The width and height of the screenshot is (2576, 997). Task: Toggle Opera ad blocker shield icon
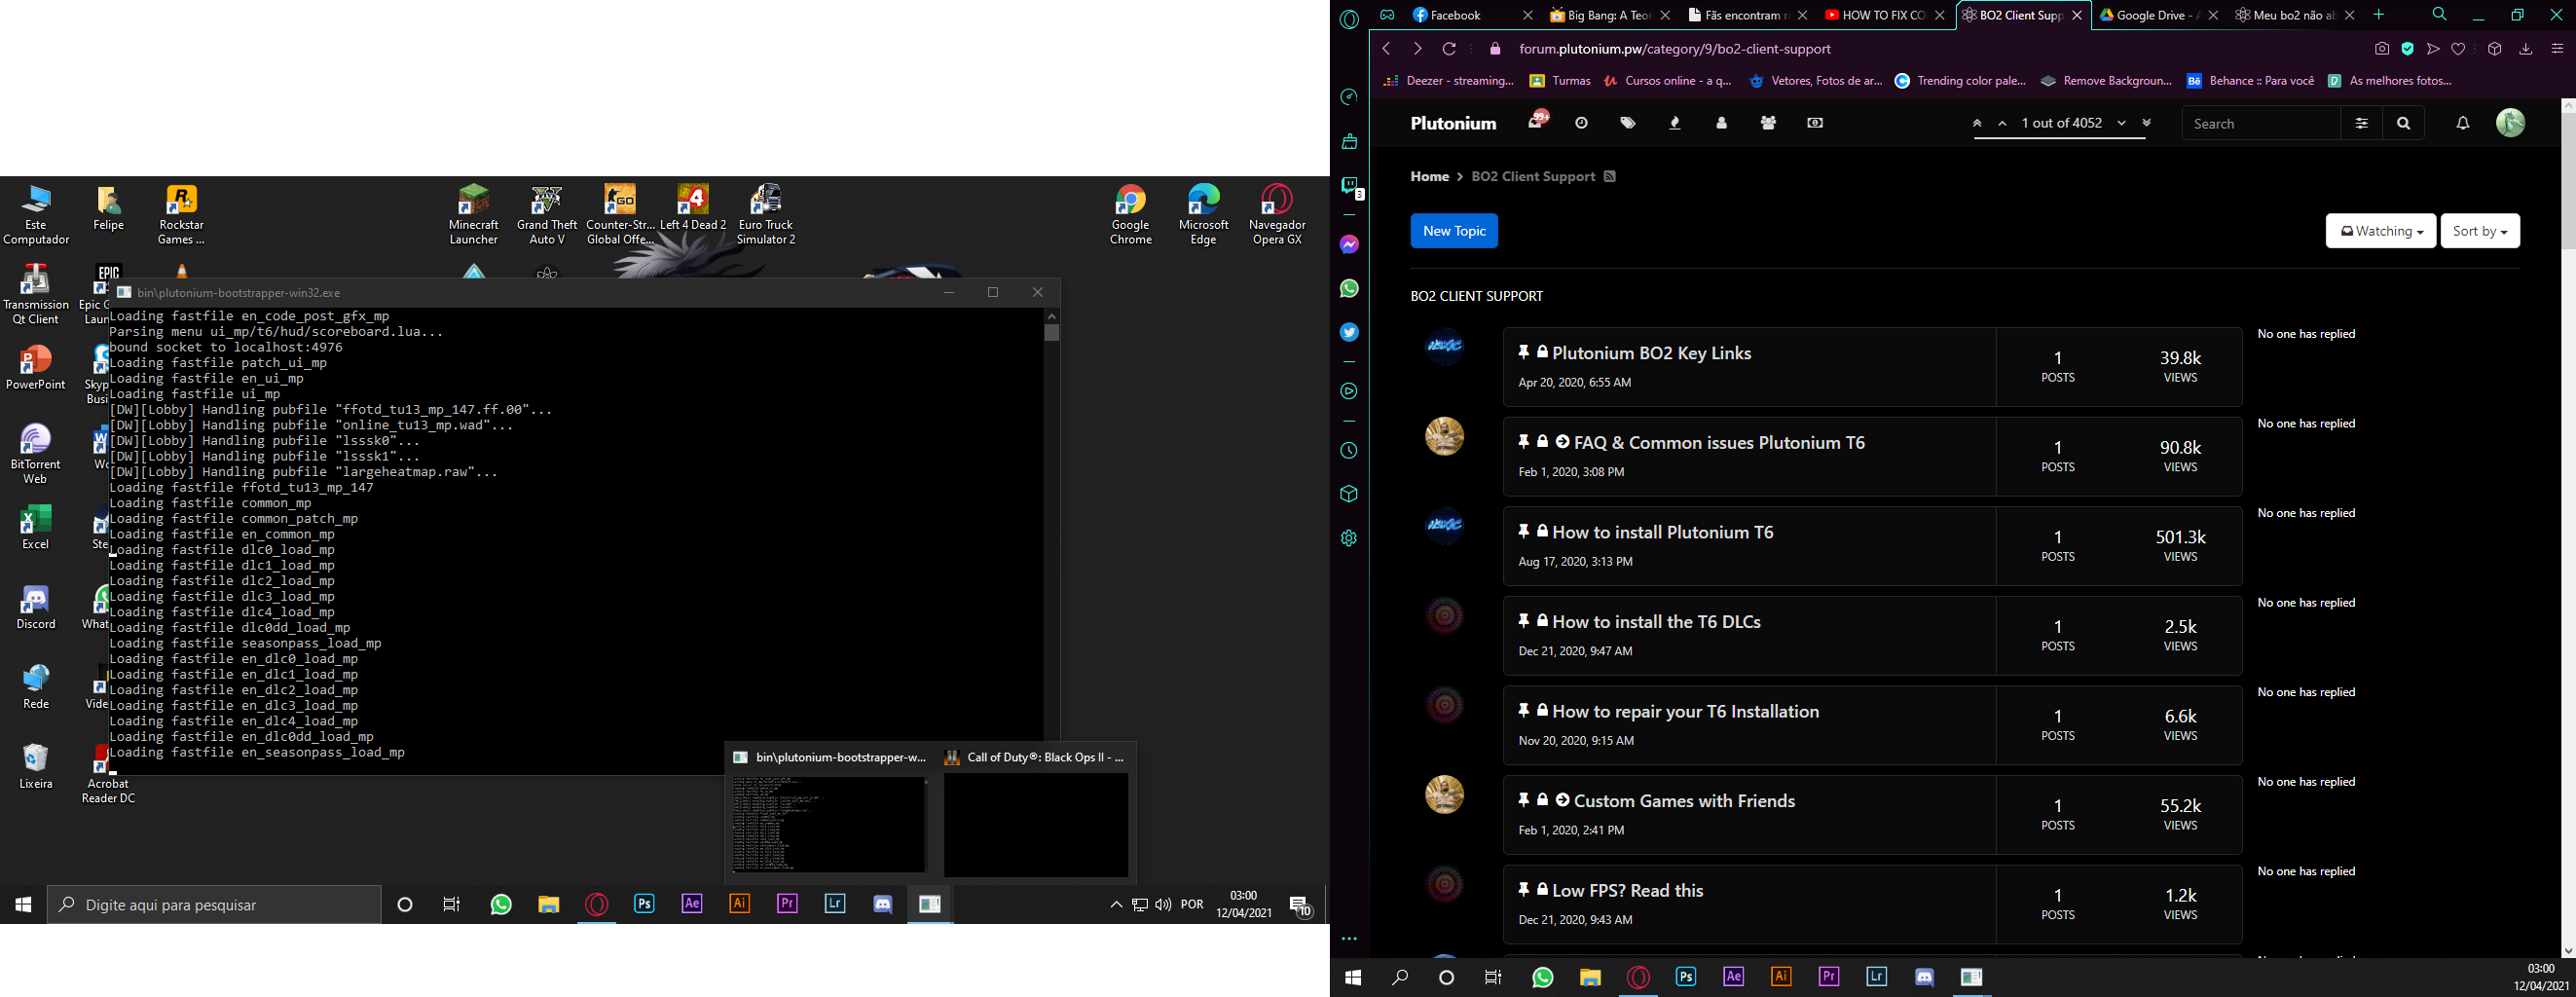[x=2408, y=49]
